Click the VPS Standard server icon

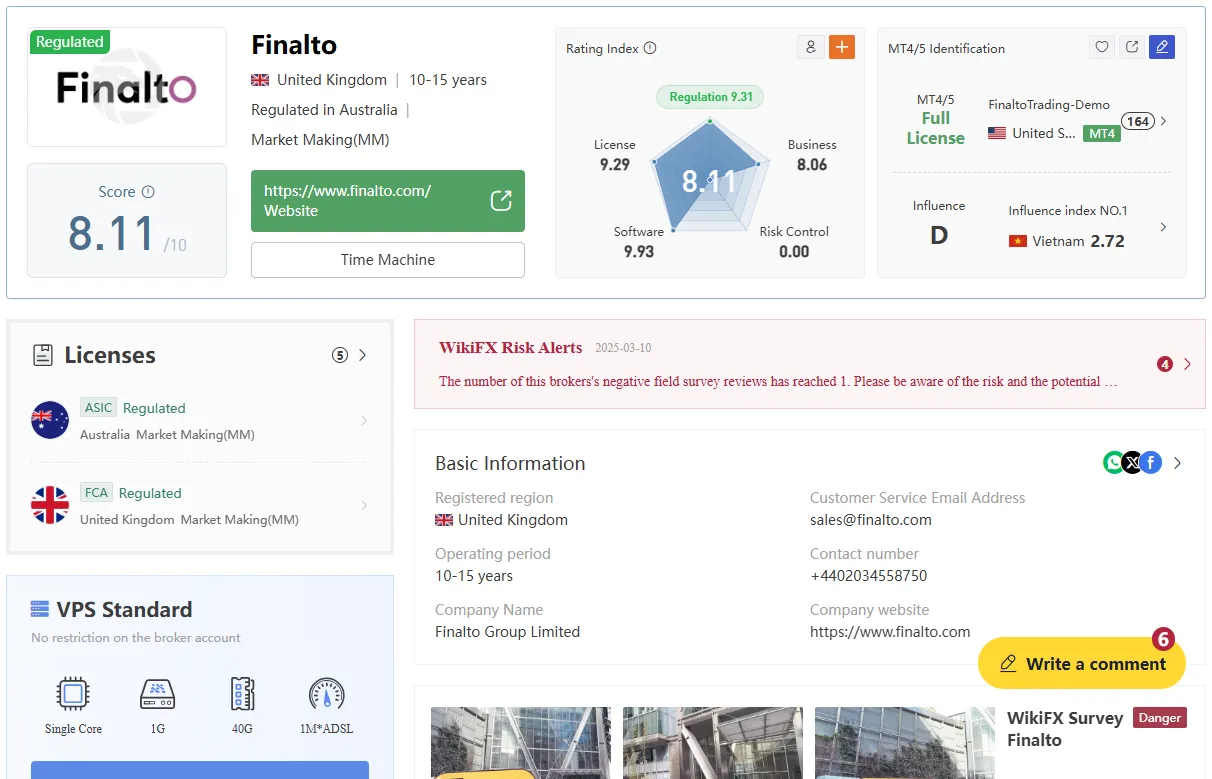tap(40, 609)
